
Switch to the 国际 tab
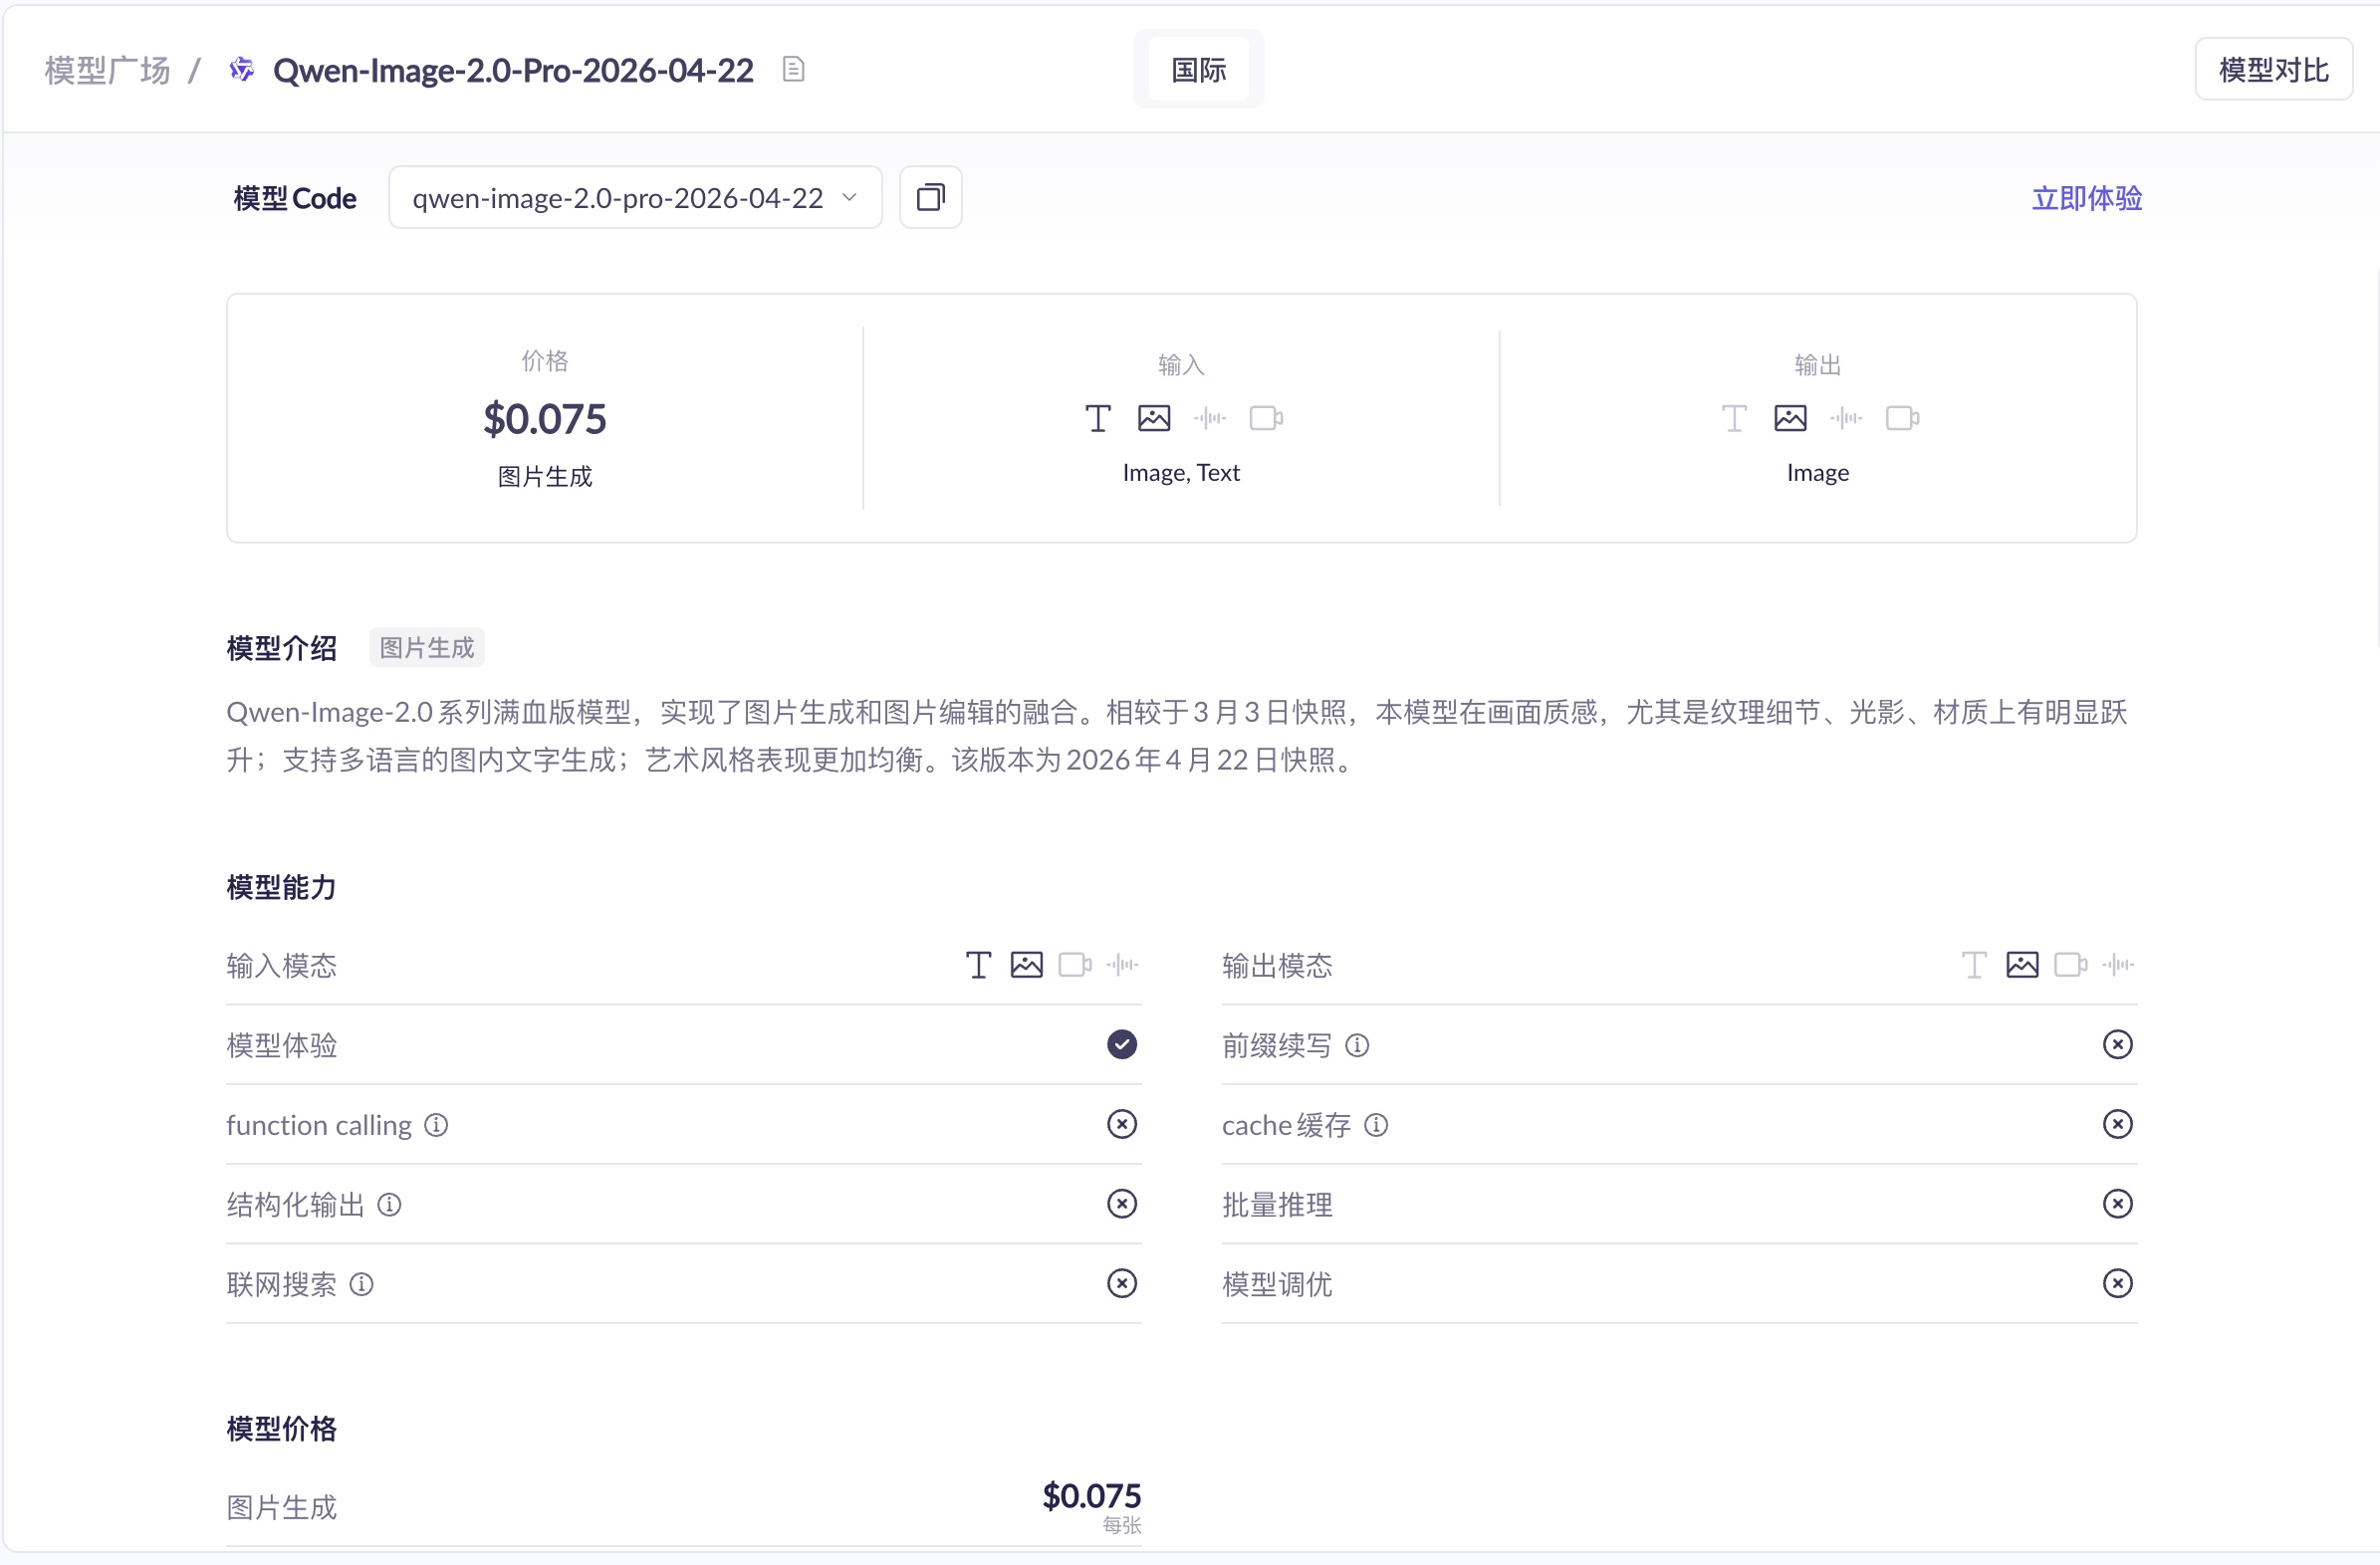tap(1197, 68)
